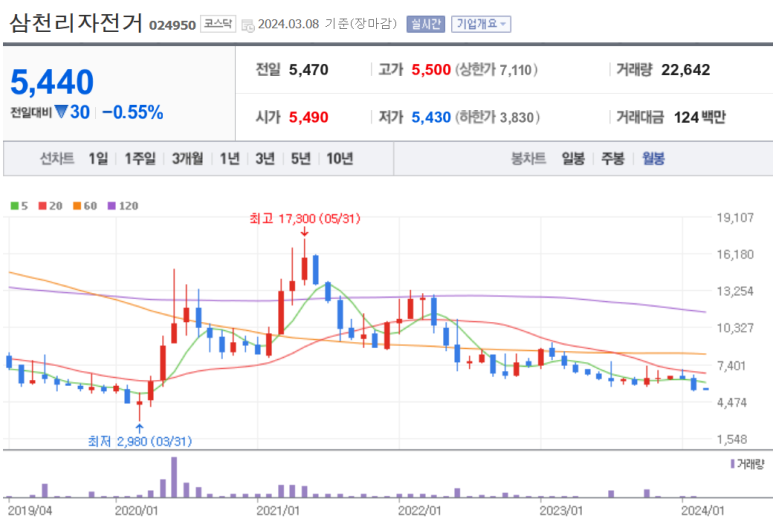Click the 시가 value 5,490
Image resolution: width=773 pixels, height=528 pixels.
[309, 117]
